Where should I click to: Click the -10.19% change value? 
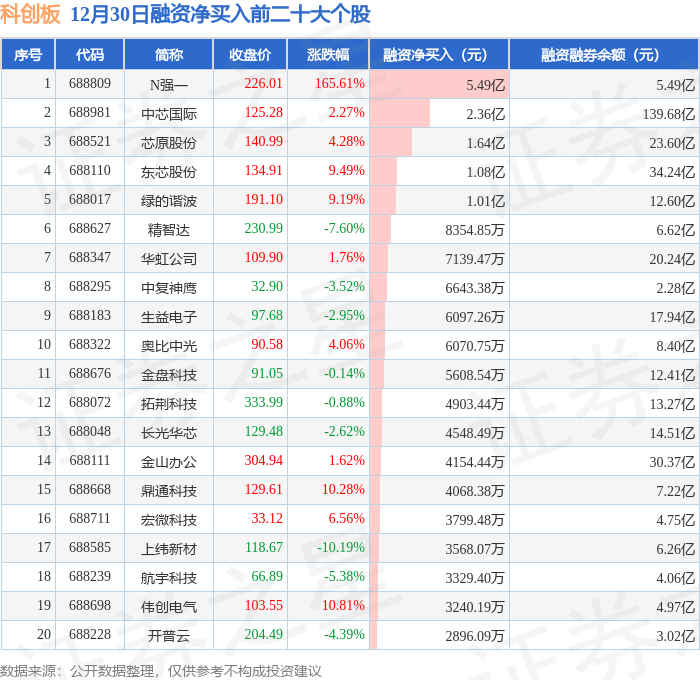tap(341, 548)
